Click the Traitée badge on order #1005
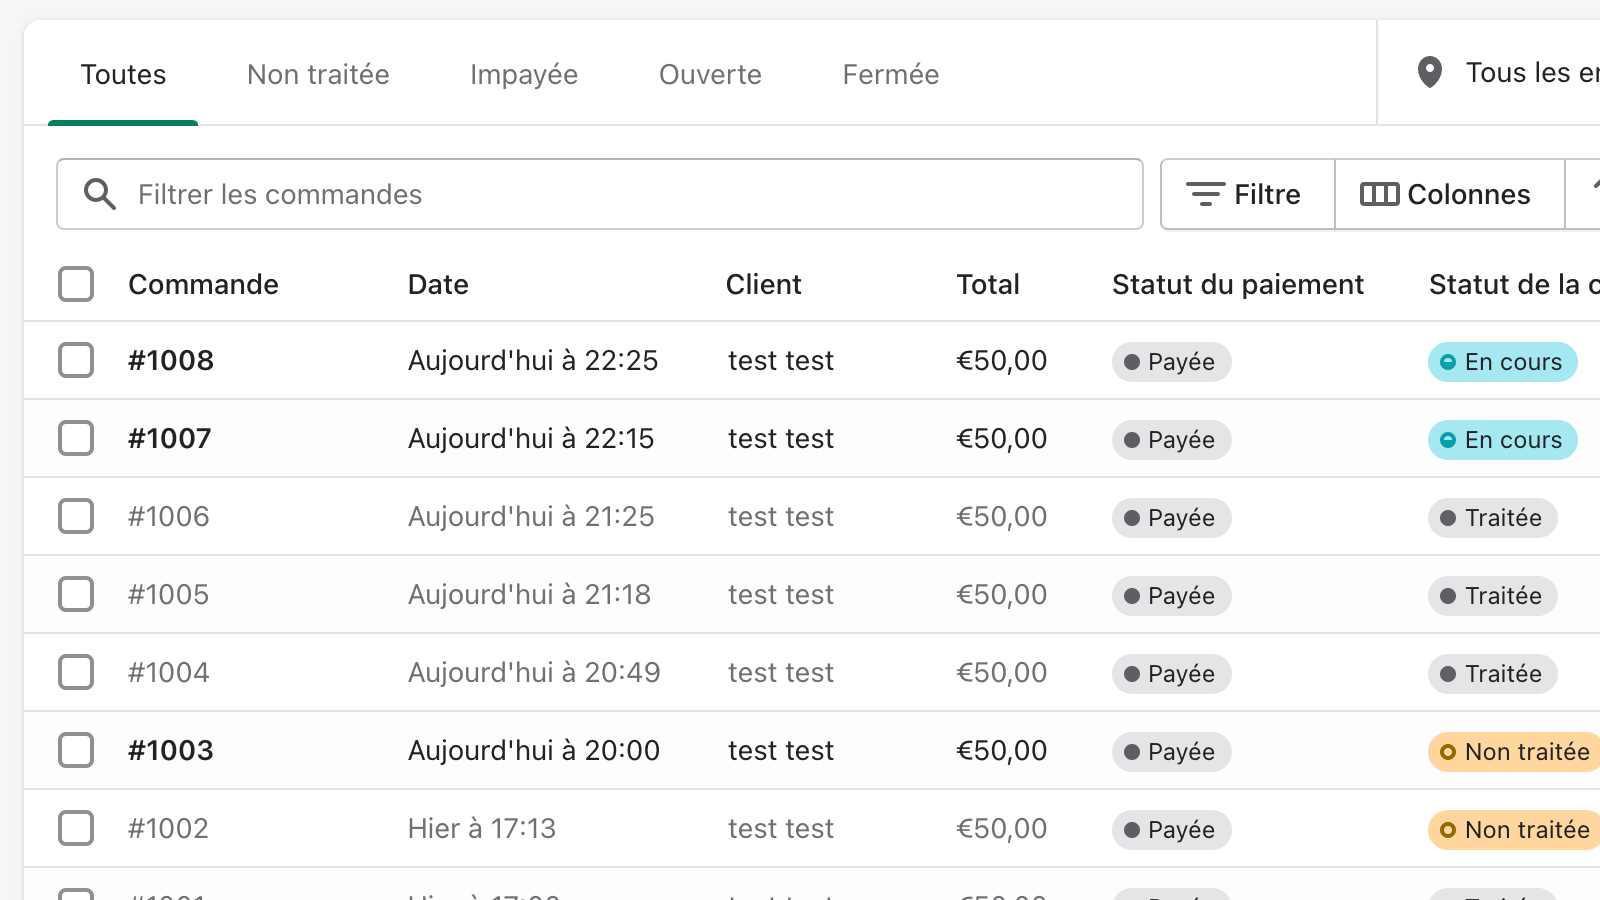 [1492, 595]
